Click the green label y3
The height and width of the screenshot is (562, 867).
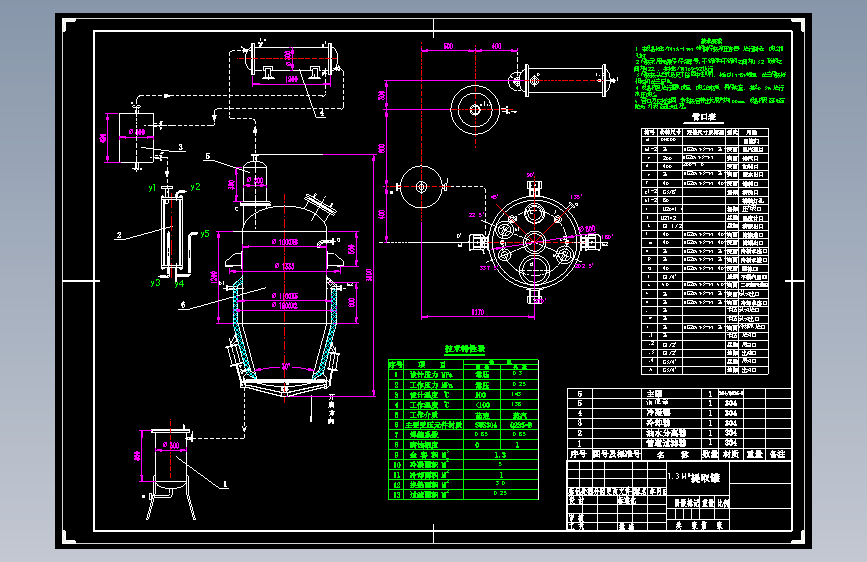pyautogui.click(x=155, y=283)
